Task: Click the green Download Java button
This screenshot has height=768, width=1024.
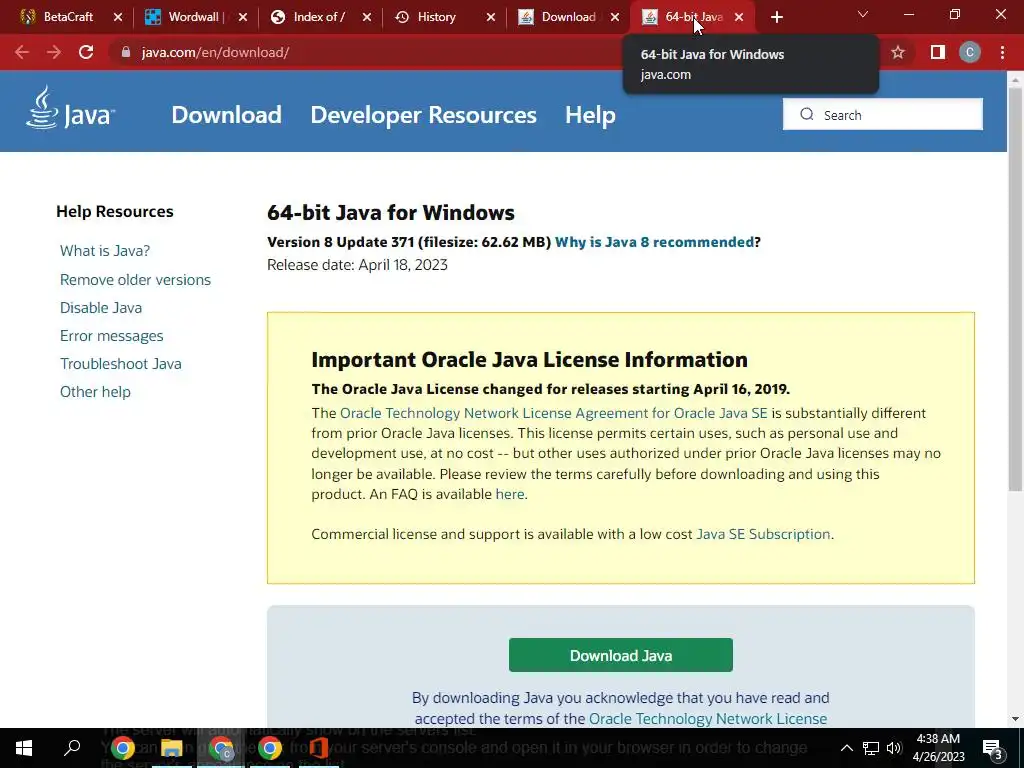Action: pyautogui.click(x=620, y=655)
